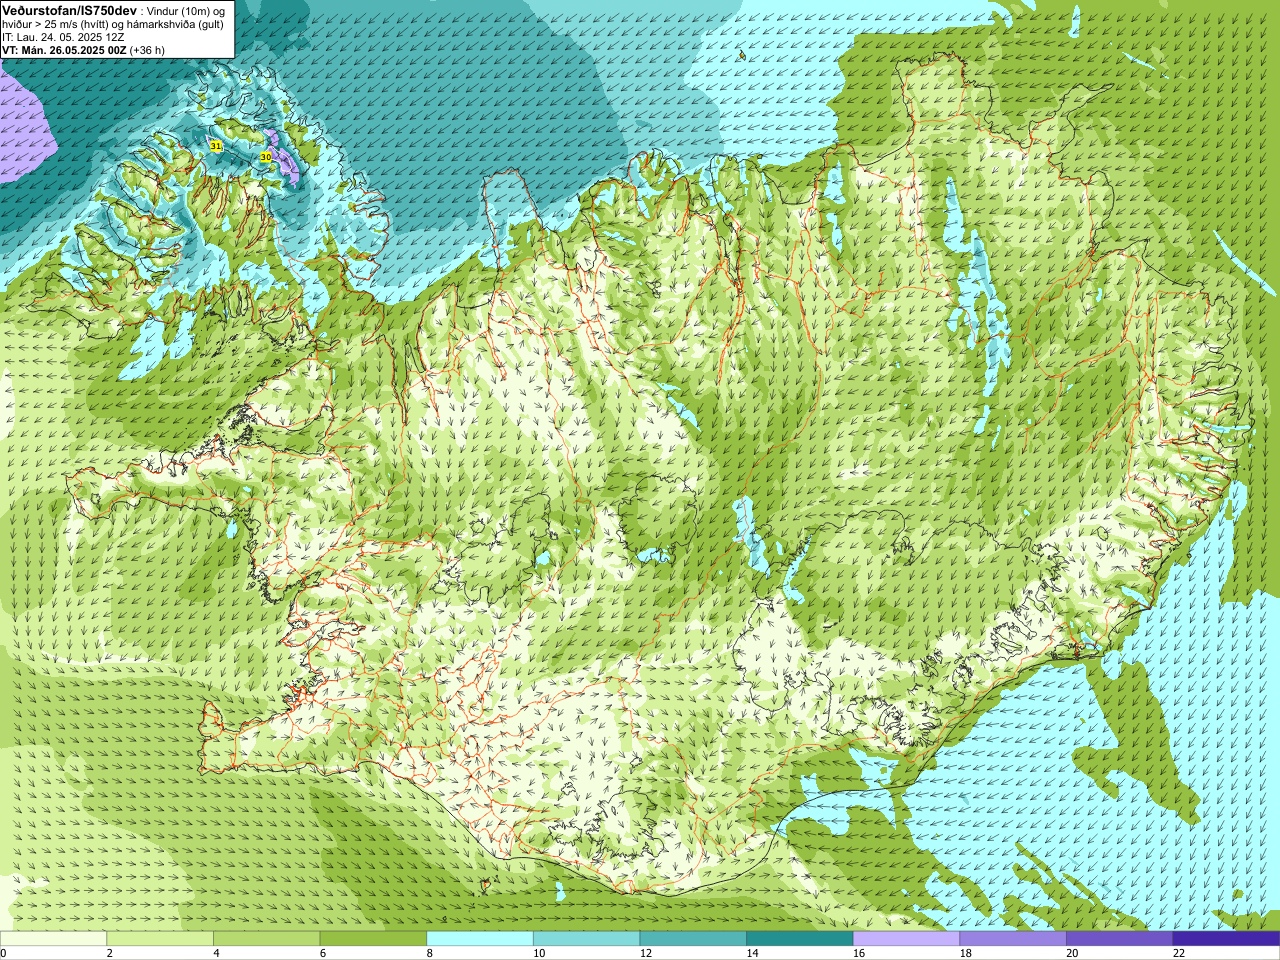Select the 20–22 m/s violet legend swatch
Image resolution: width=1280 pixels, height=960 pixels.
[x=1120, y=939]
